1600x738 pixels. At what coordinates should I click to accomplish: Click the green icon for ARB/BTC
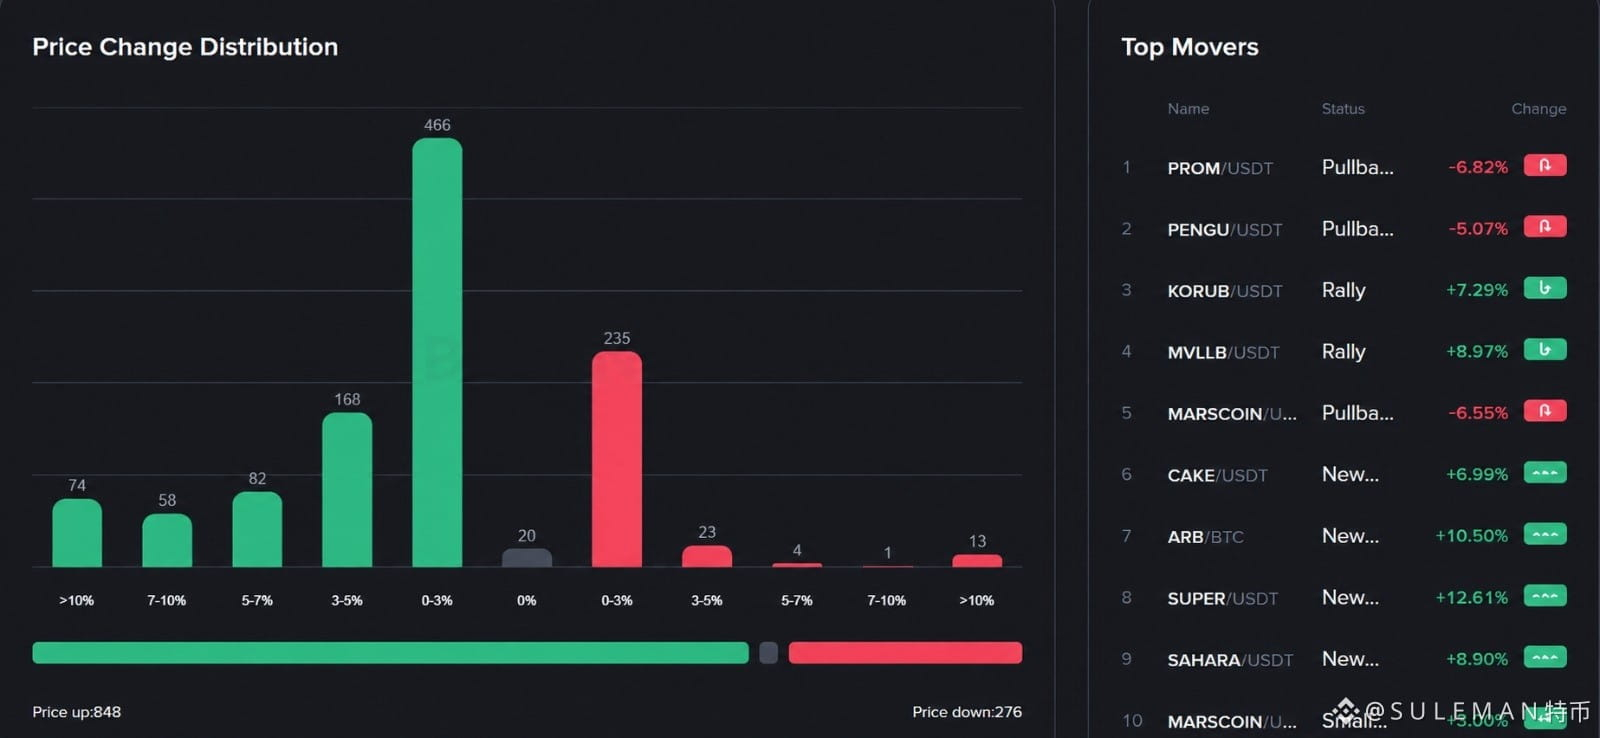click(1545, 534)
